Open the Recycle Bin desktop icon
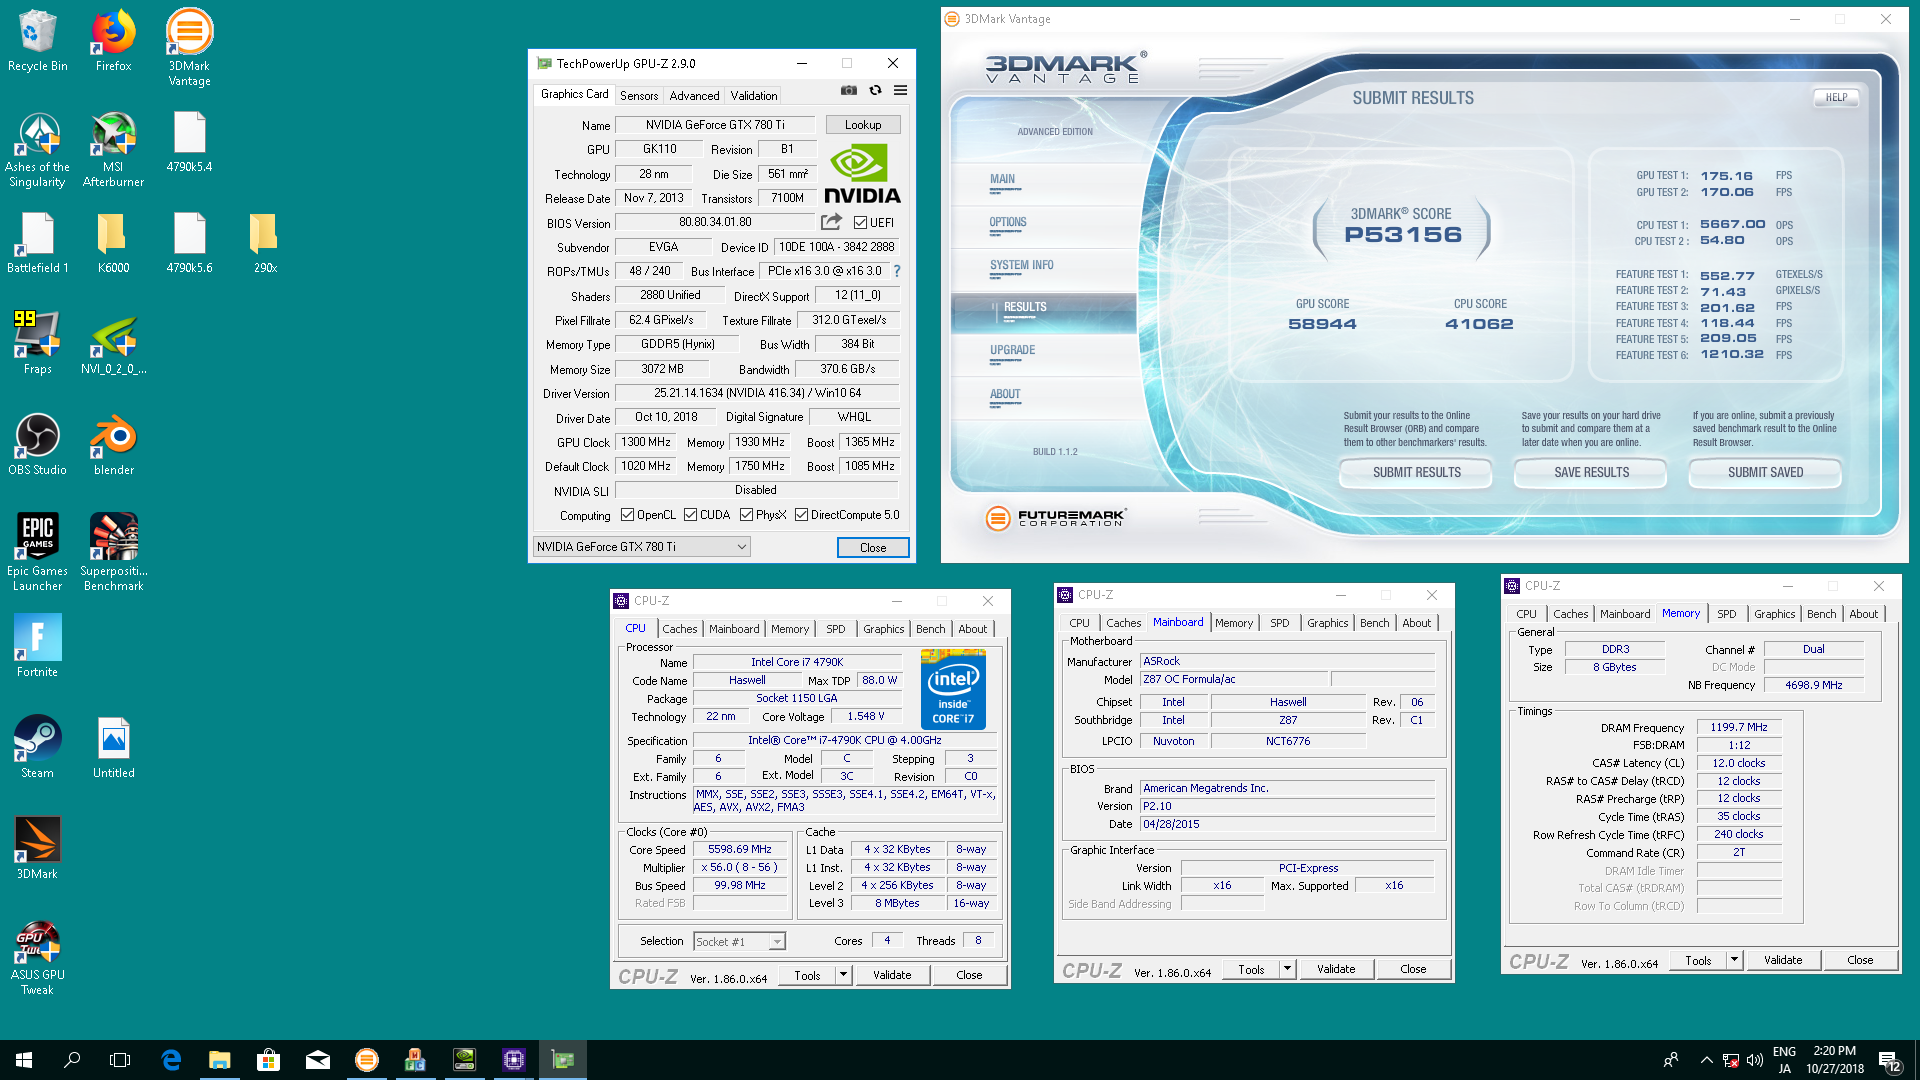 [37, 40]
